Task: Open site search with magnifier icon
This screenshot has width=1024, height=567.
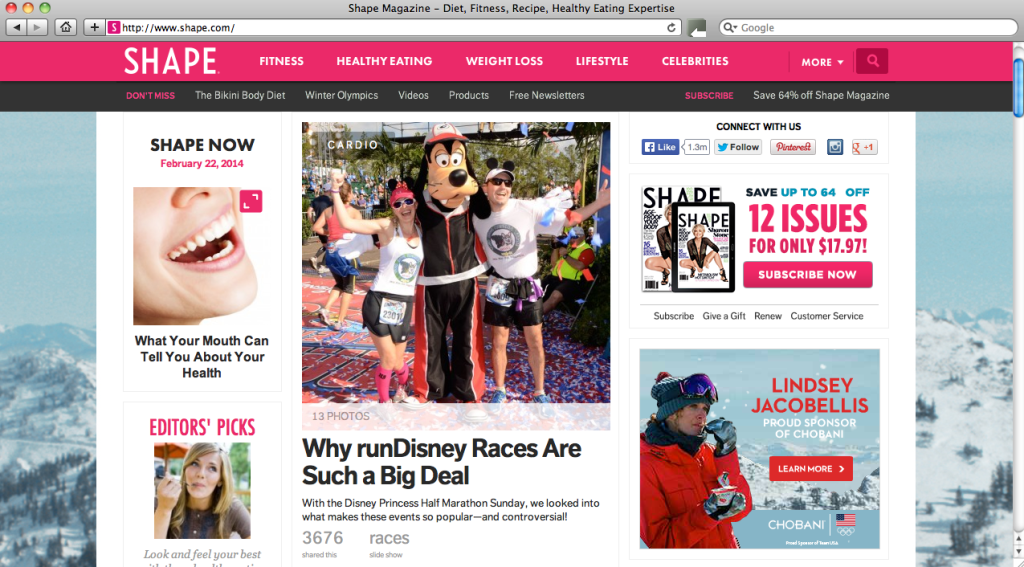Action: [872, 61]
